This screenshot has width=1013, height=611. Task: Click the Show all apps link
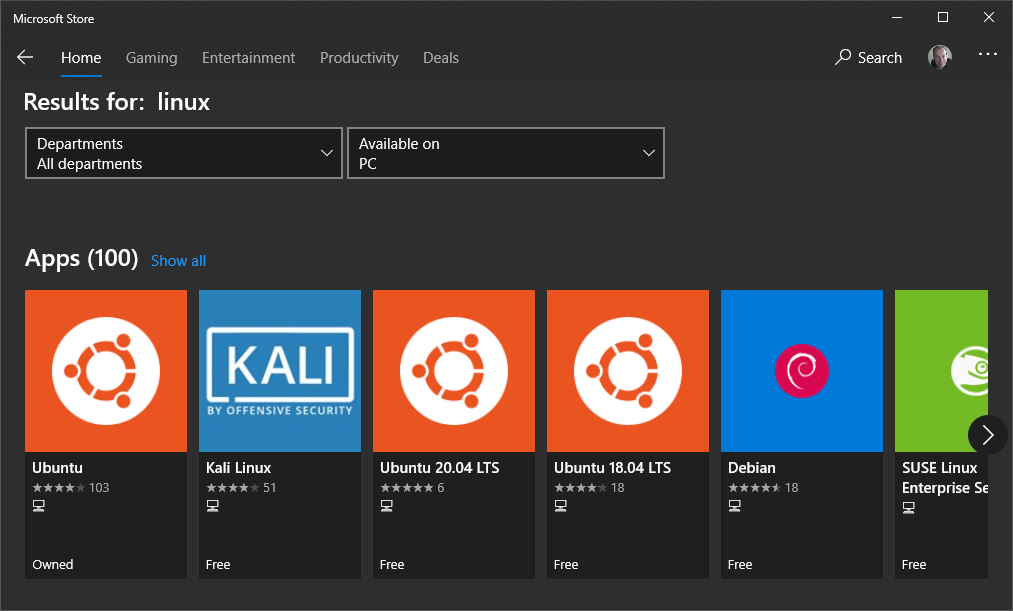[178, 260]
